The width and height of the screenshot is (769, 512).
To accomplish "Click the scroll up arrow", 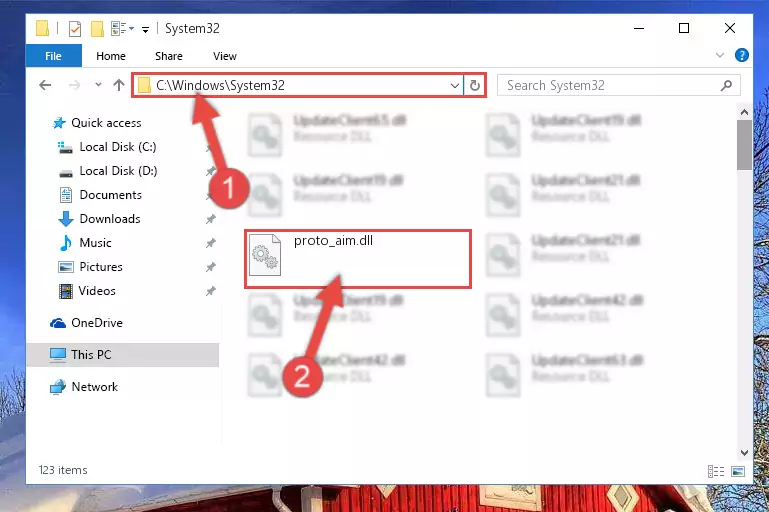I will pyautogui.click(x=744, y=112).
